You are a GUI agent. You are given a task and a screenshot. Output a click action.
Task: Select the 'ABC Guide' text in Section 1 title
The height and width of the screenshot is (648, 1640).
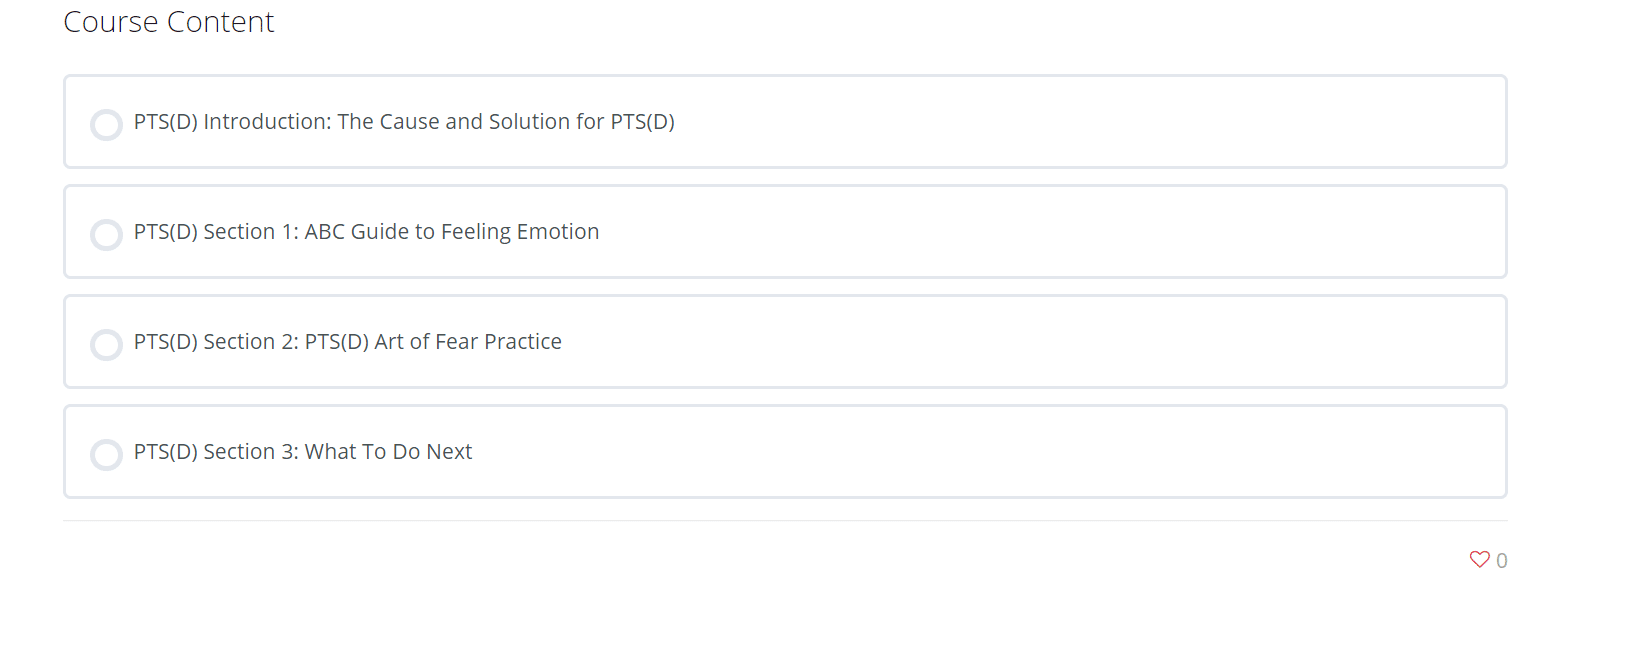click(357, 232)
